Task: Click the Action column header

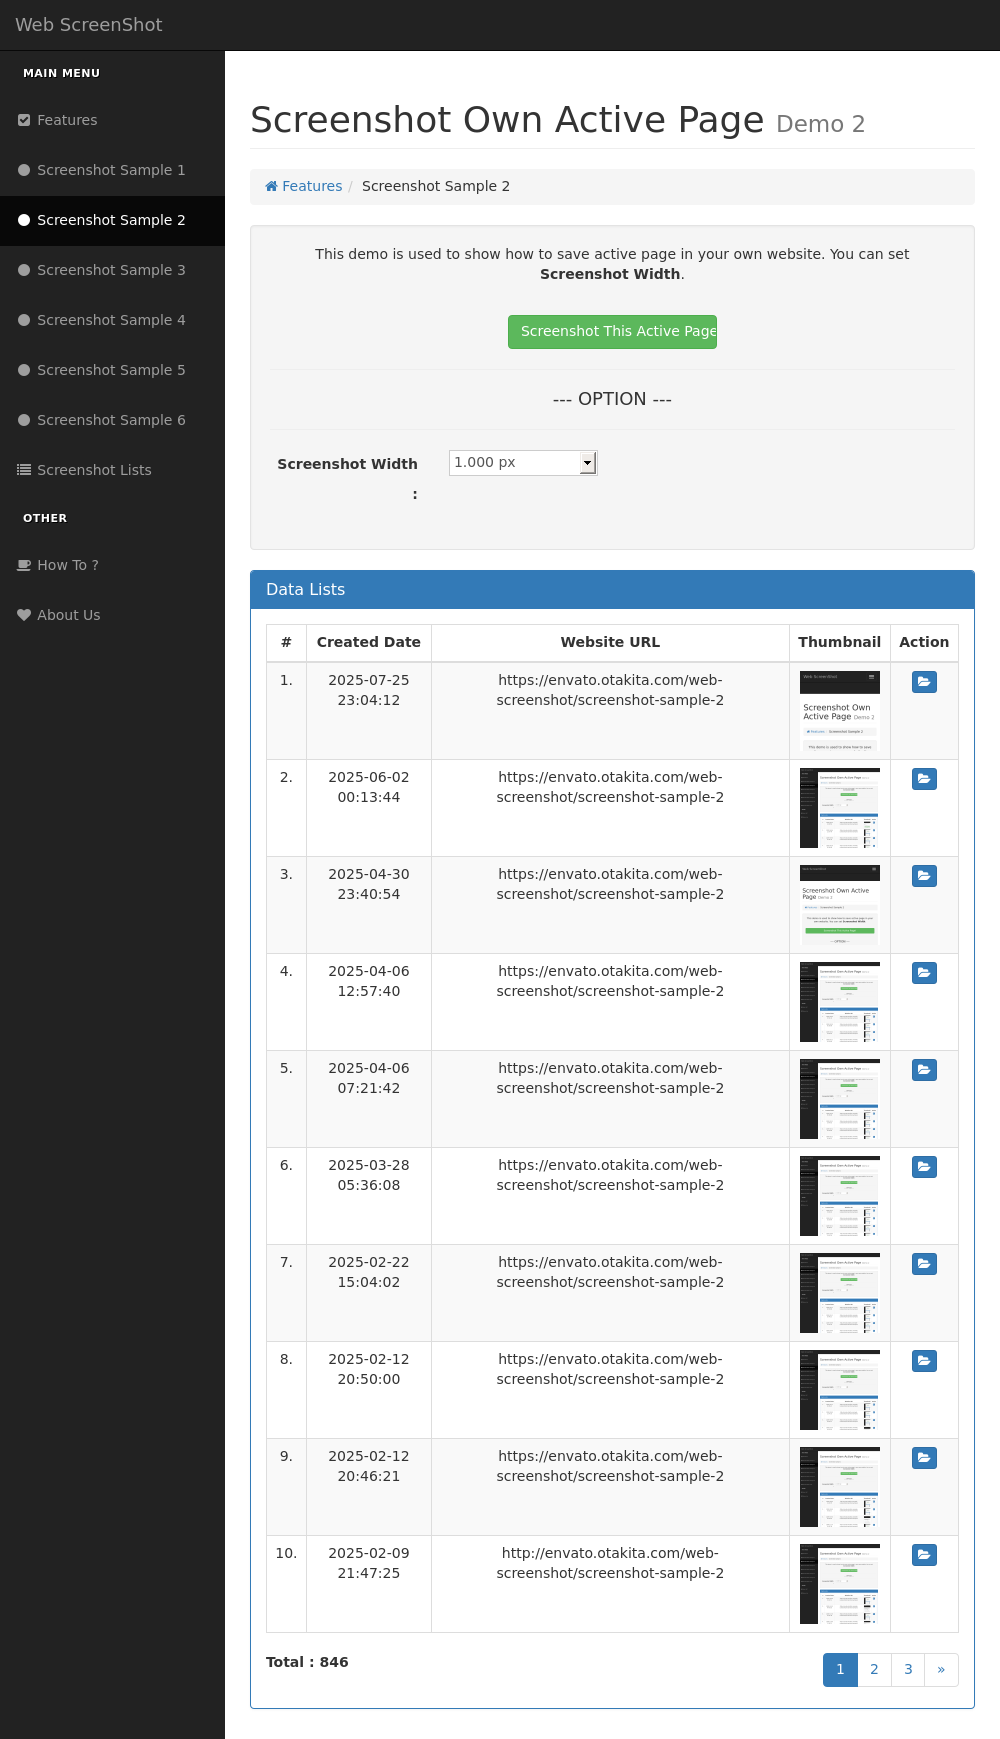Action: coord(924,643)
